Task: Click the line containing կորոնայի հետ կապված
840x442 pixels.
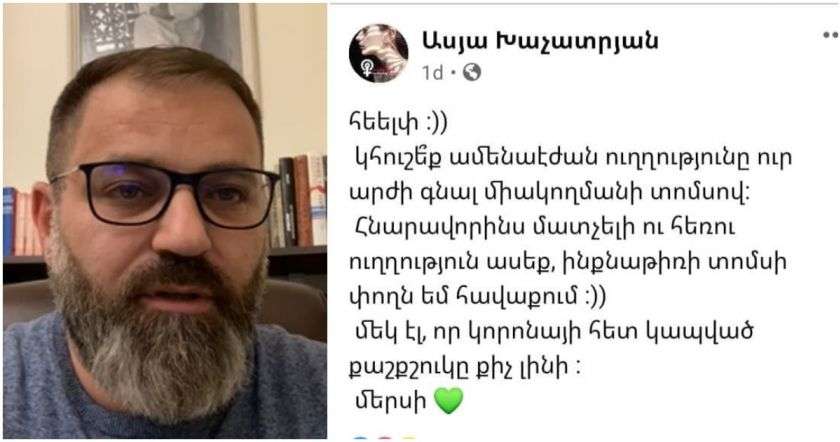Action: click(554, 332)
